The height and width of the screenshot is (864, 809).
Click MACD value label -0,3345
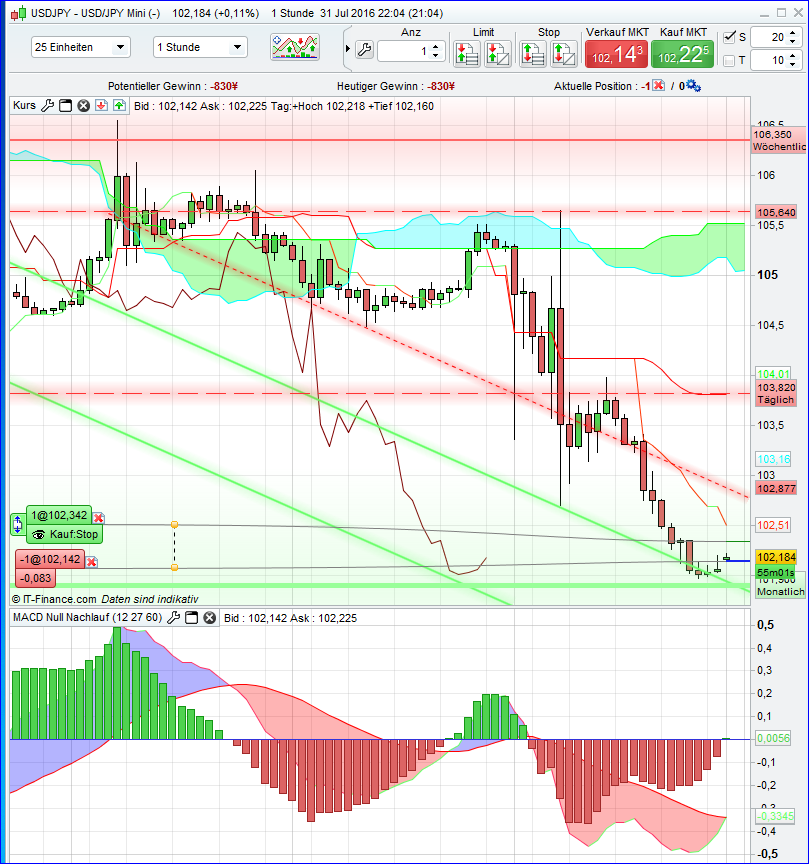775,816
